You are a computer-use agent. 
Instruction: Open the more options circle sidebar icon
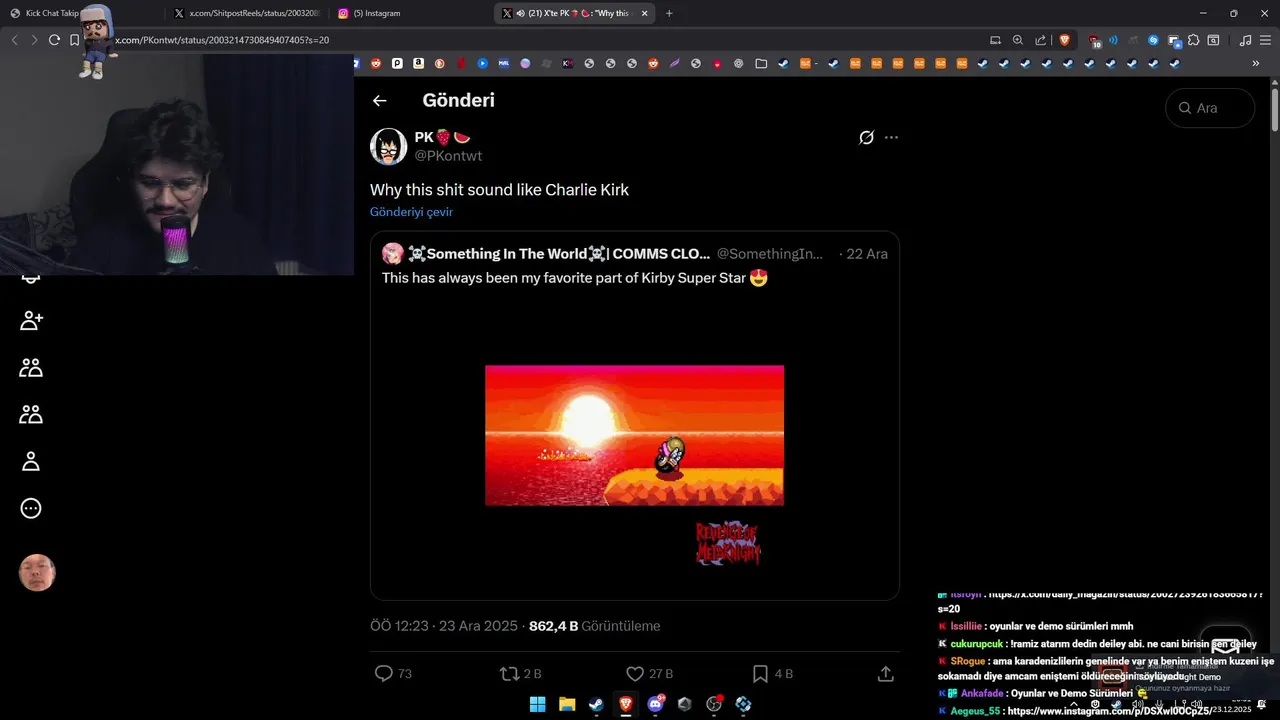tap(31, 508)
